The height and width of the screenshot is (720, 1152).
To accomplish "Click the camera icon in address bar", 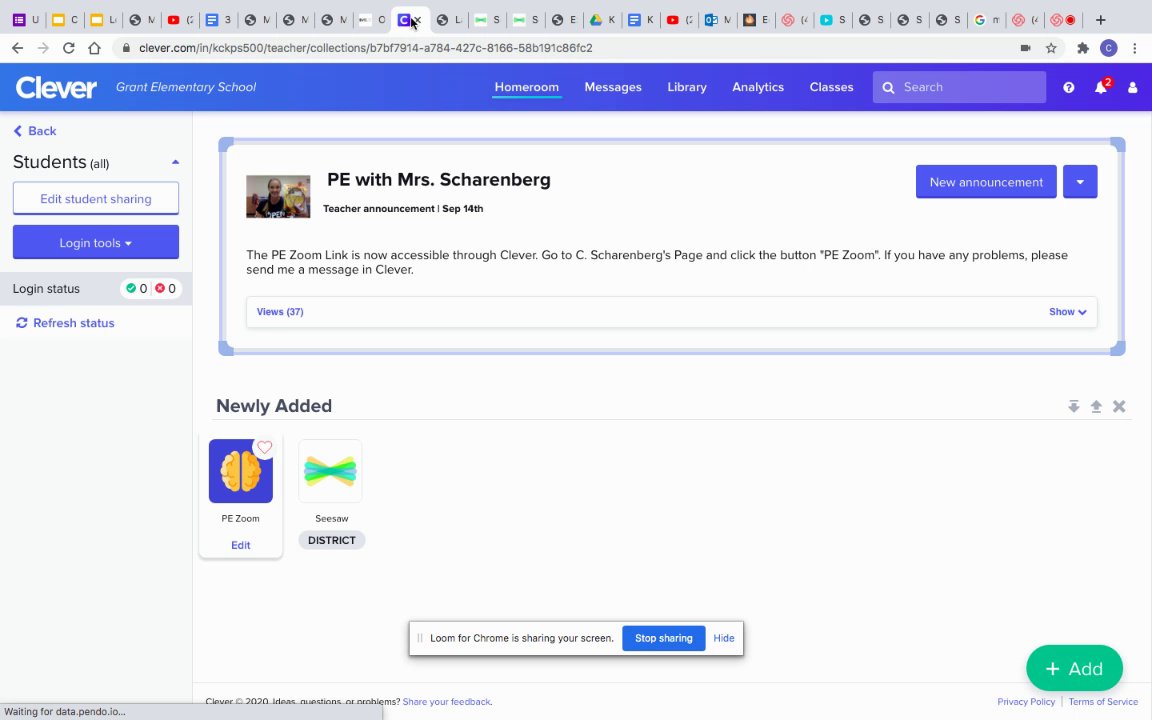I will click(1025, 48).
